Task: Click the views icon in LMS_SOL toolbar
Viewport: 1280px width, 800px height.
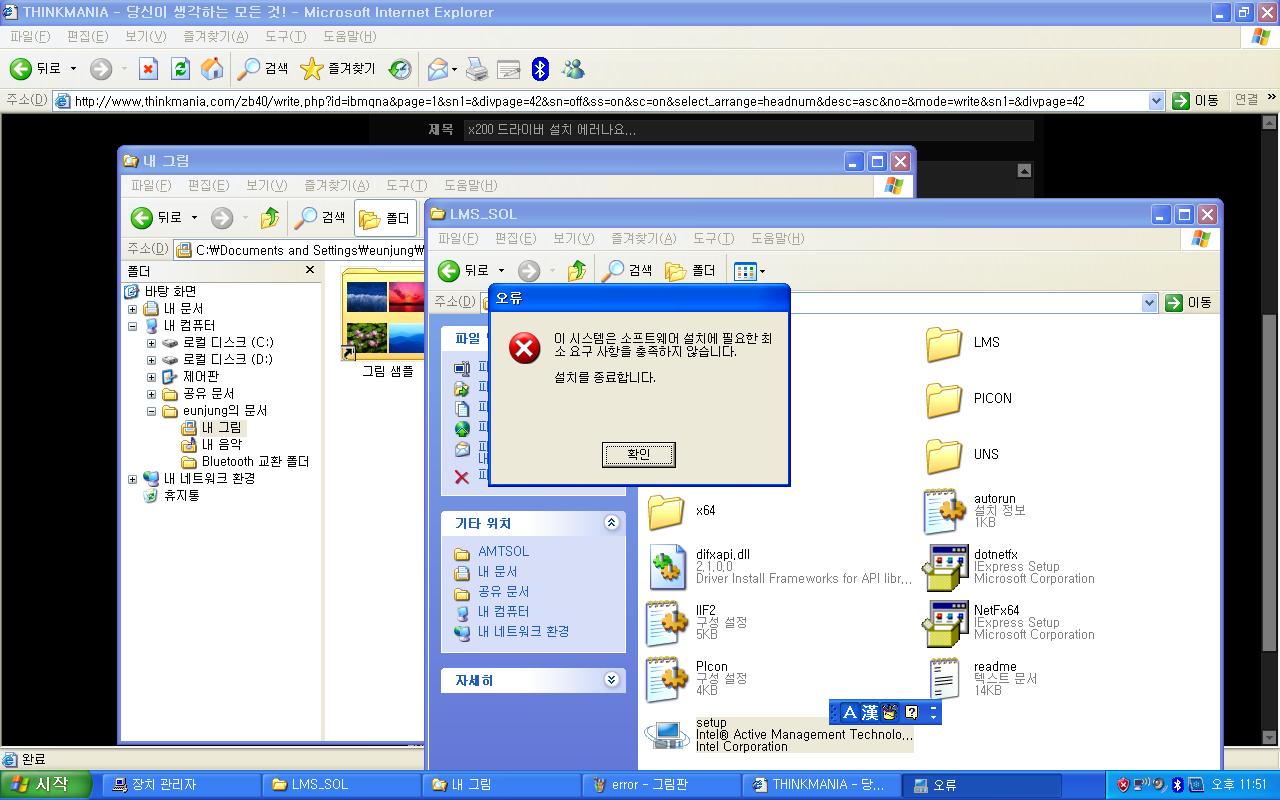Action: pos(746,271)
